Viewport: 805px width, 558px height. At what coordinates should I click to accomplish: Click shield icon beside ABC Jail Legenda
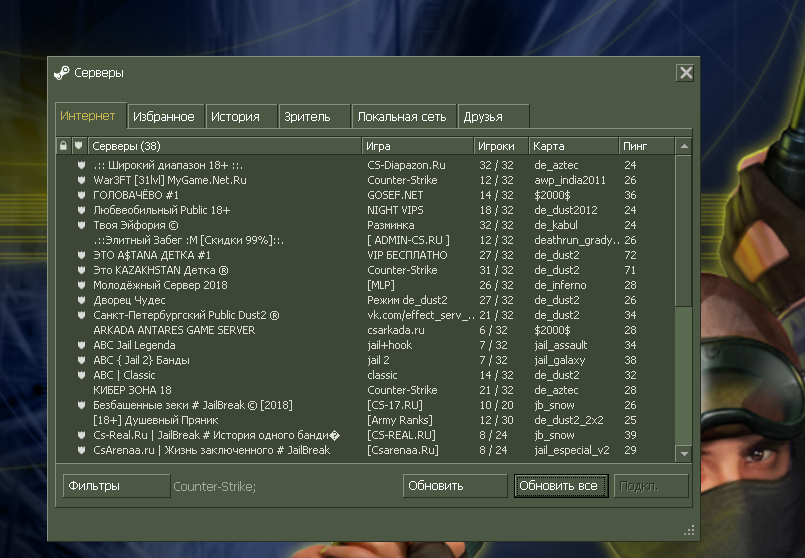[81, 345]
